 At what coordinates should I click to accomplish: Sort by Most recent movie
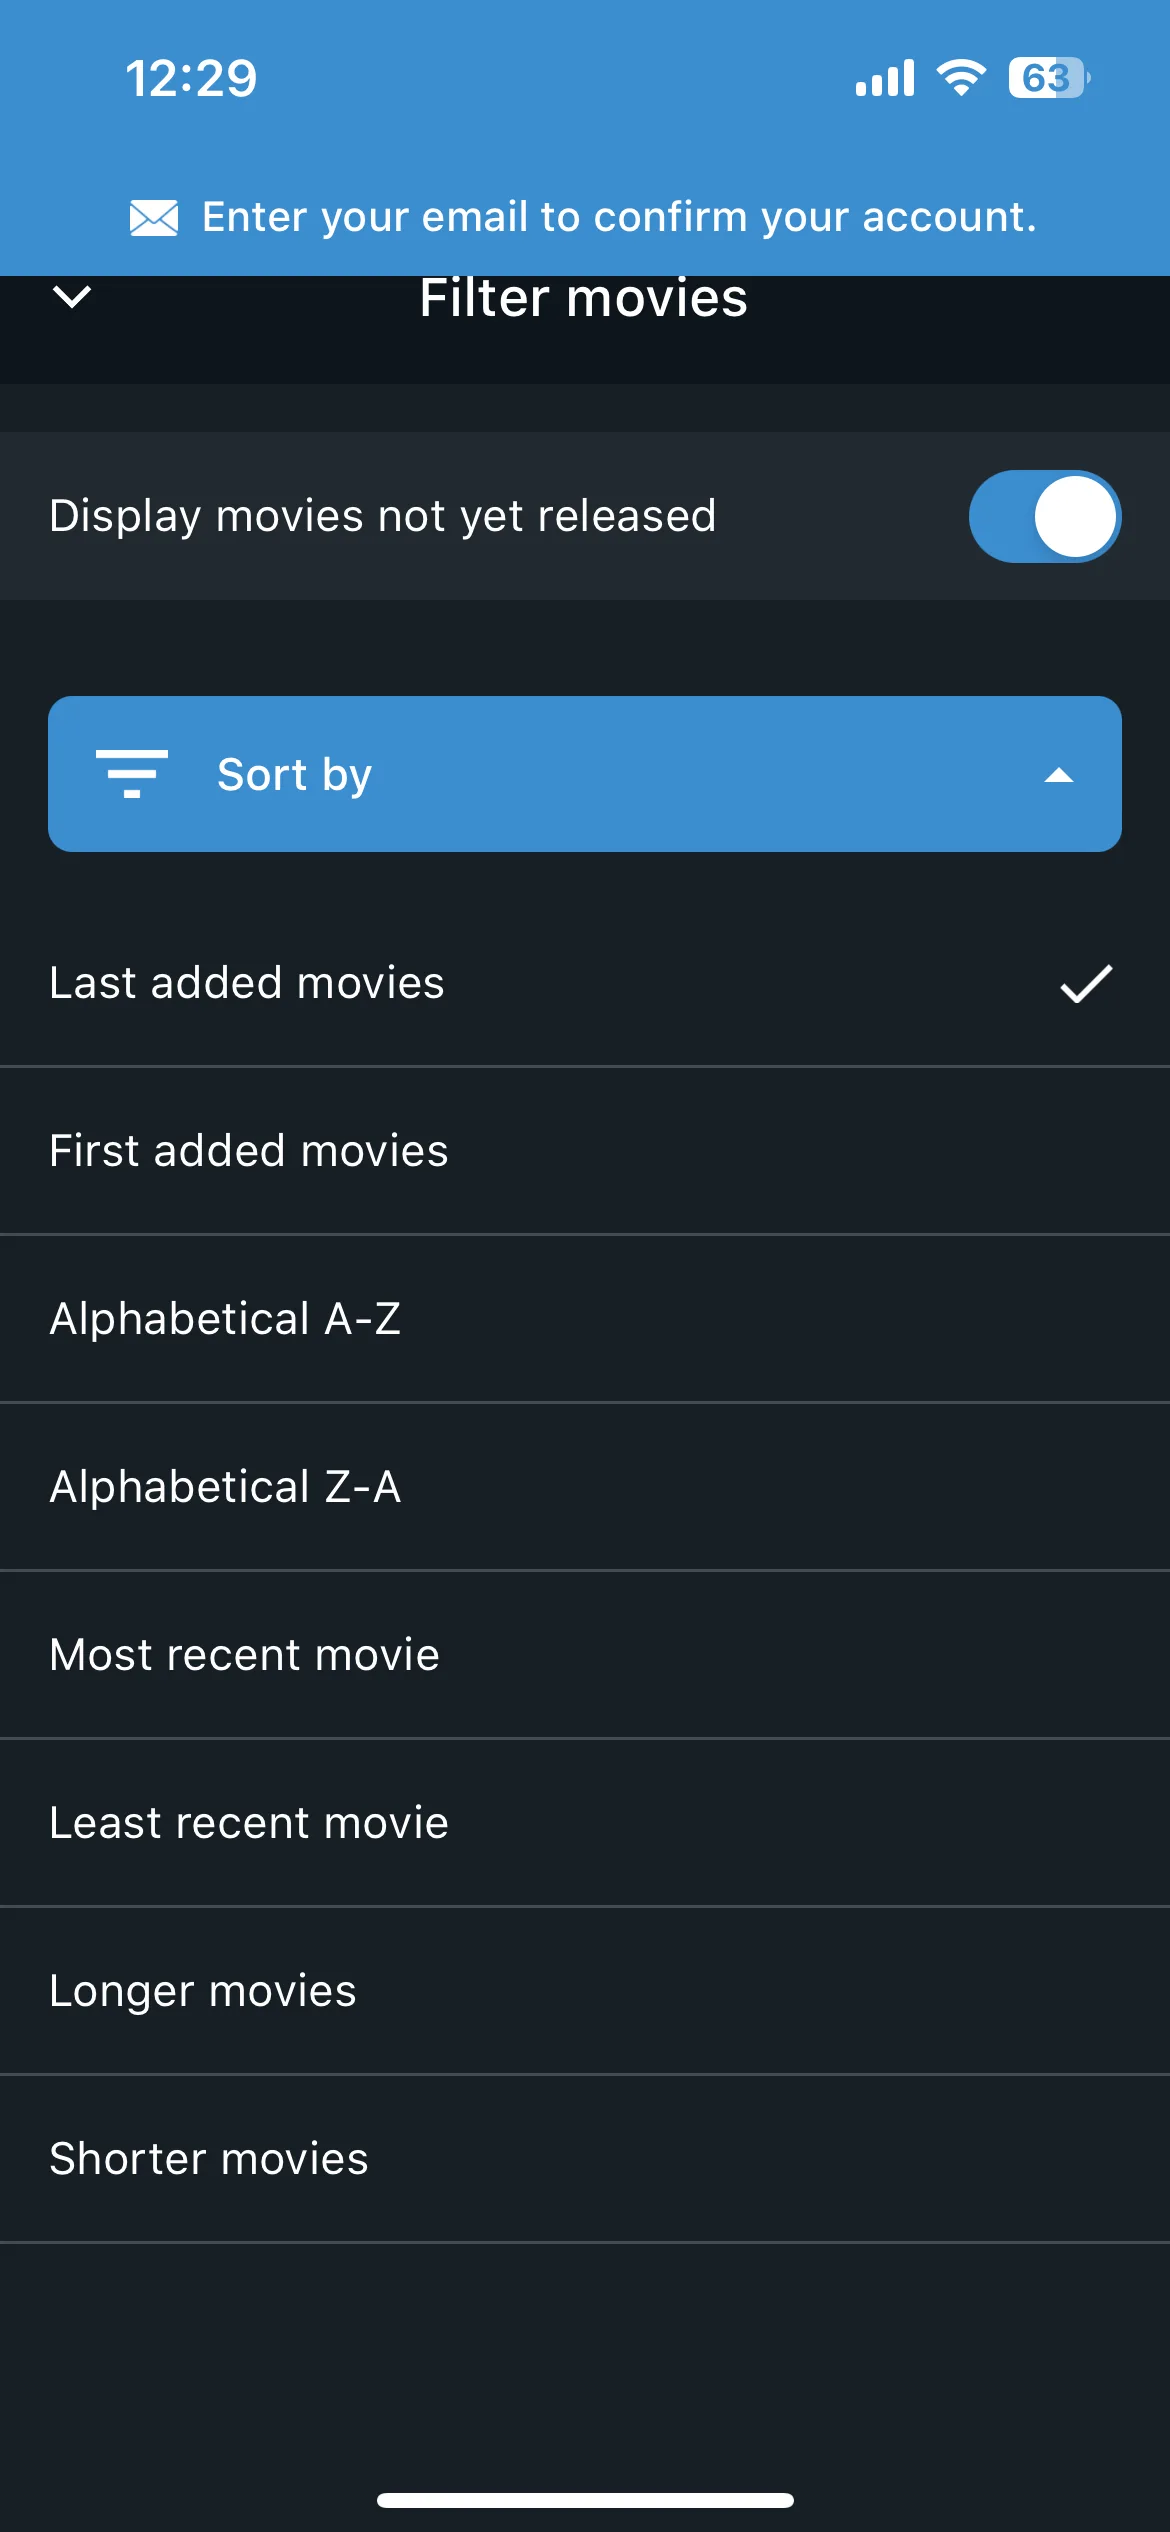[585, 1655]
